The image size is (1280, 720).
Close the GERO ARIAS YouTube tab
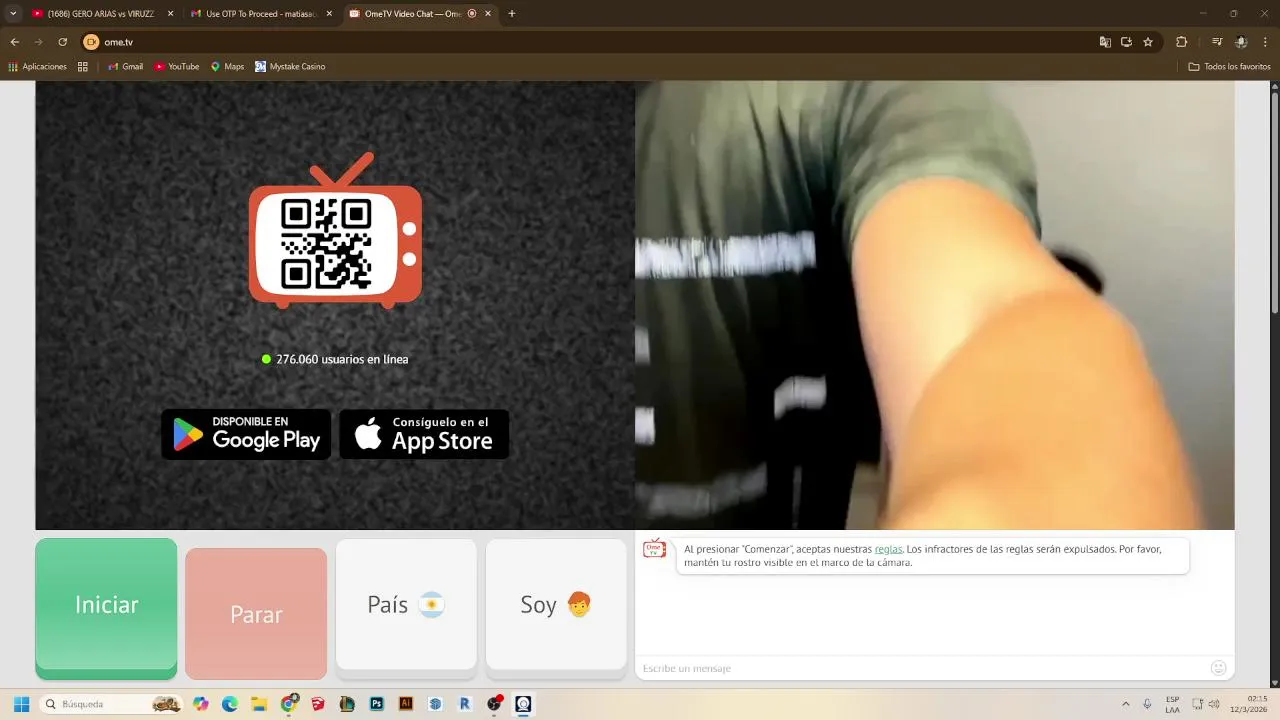[x=170, y=14]
